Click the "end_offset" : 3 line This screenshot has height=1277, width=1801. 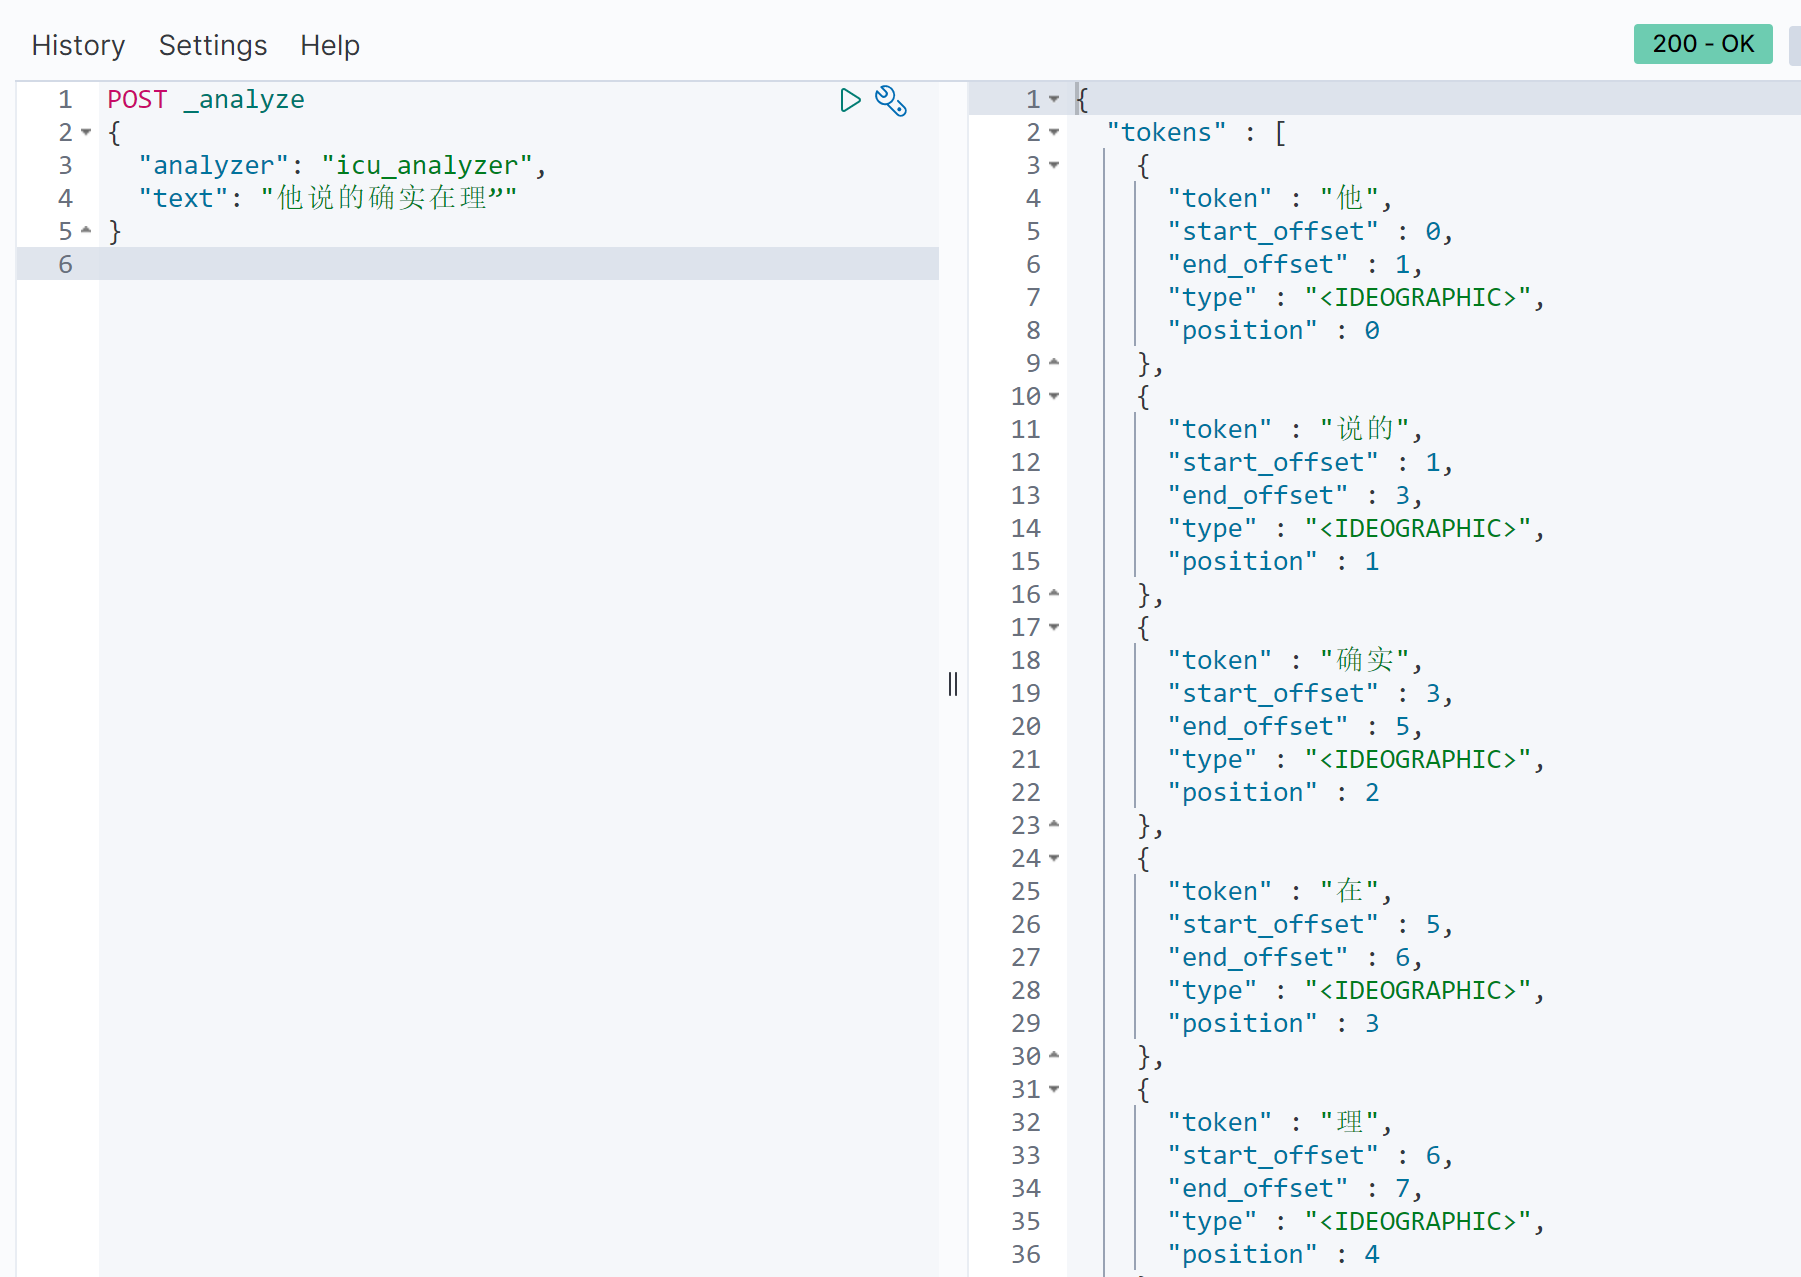1295,495
